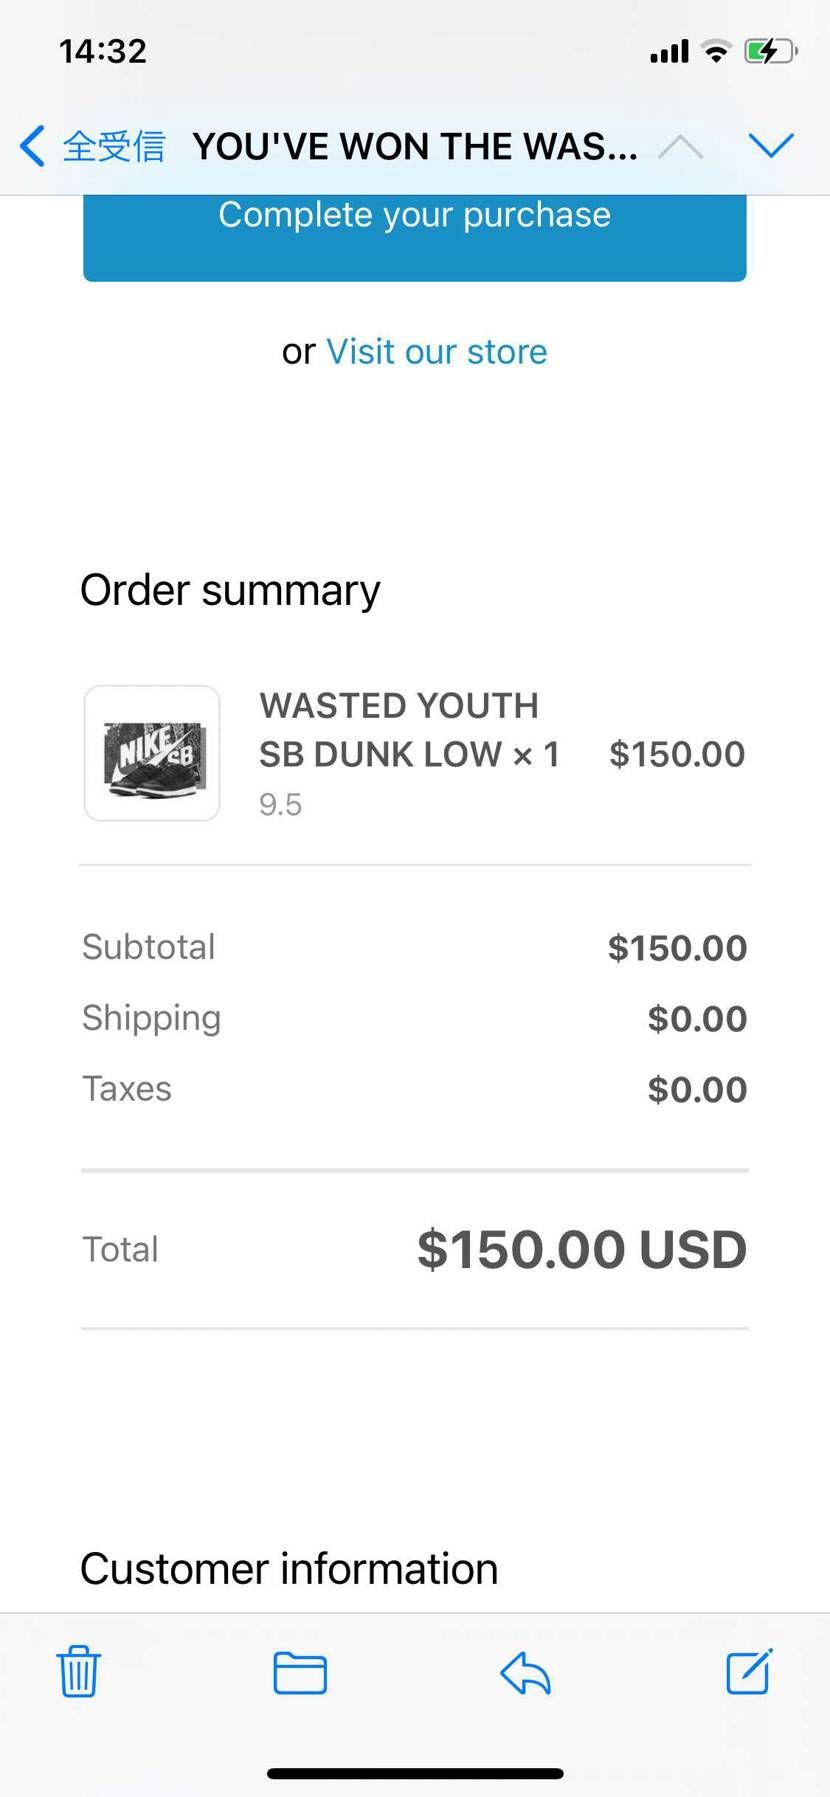Tap the cellular signal bars
The width and height of the screenshot is (830, 1797).
point(669,51)
